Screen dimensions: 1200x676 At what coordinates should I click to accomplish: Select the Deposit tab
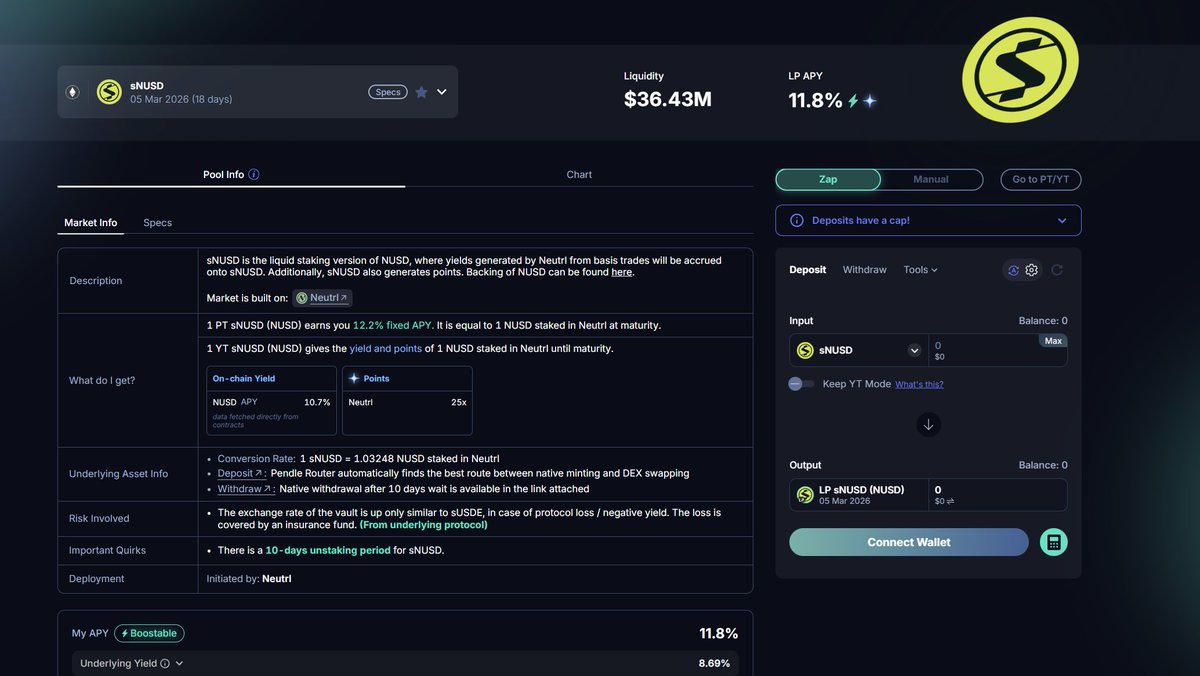[808, 270]
